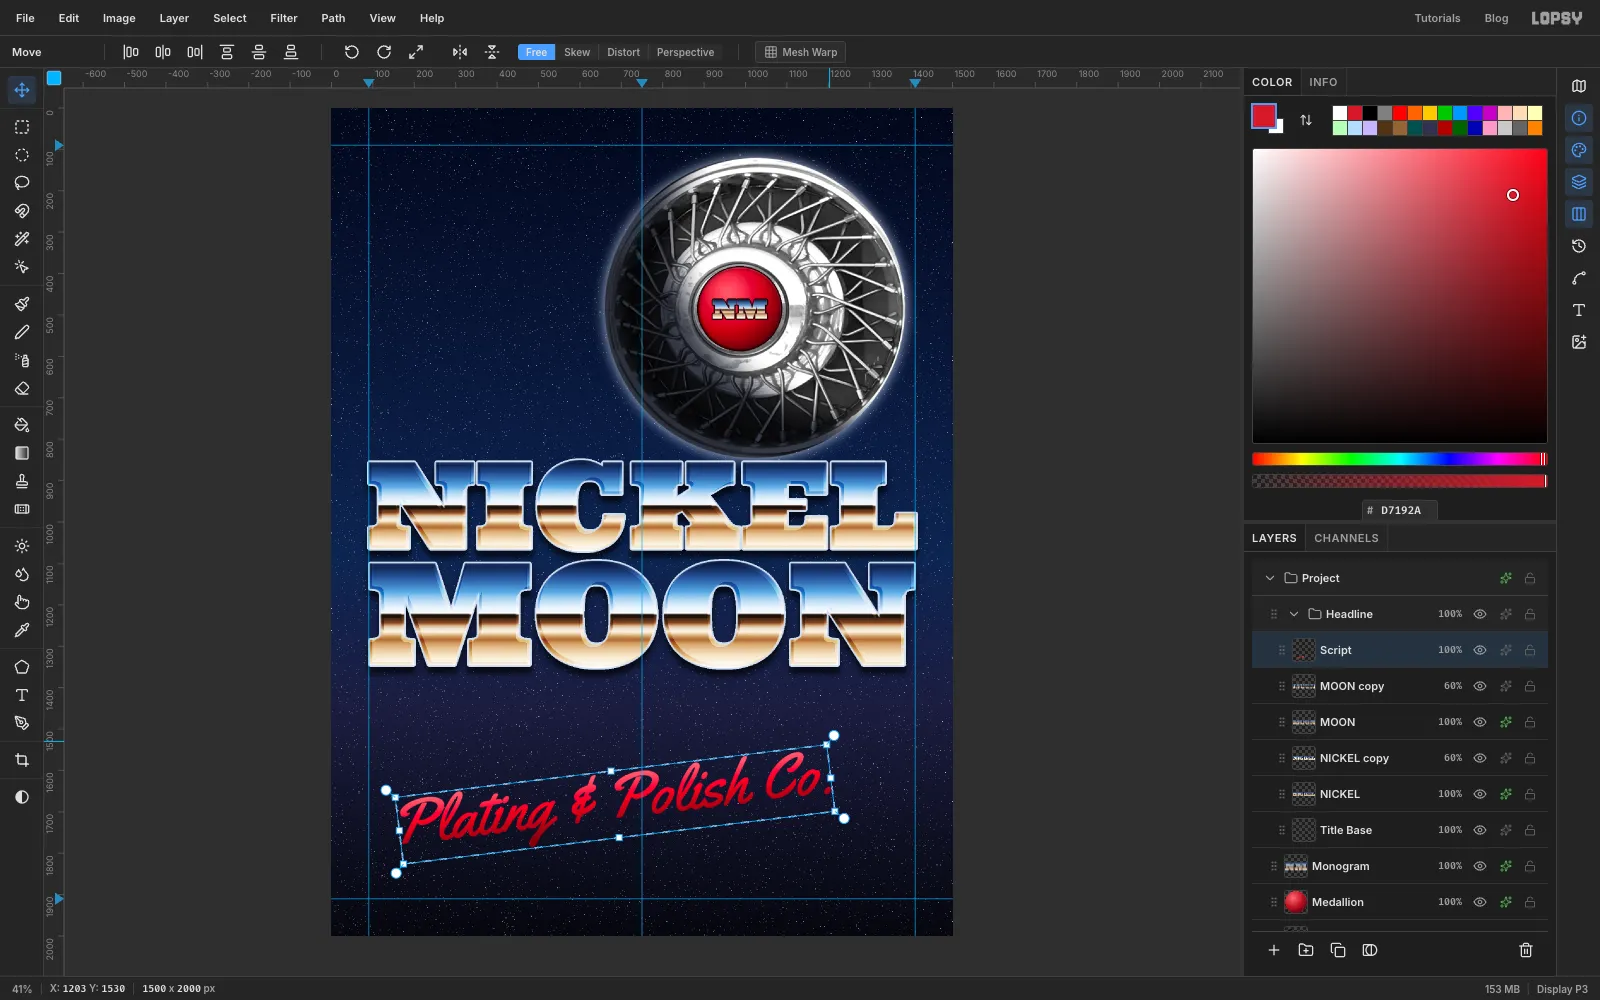This screenshot has height=1000, width=1600.
Task: Select the Move tool in the toolbox
Action: tap(22, 90)
